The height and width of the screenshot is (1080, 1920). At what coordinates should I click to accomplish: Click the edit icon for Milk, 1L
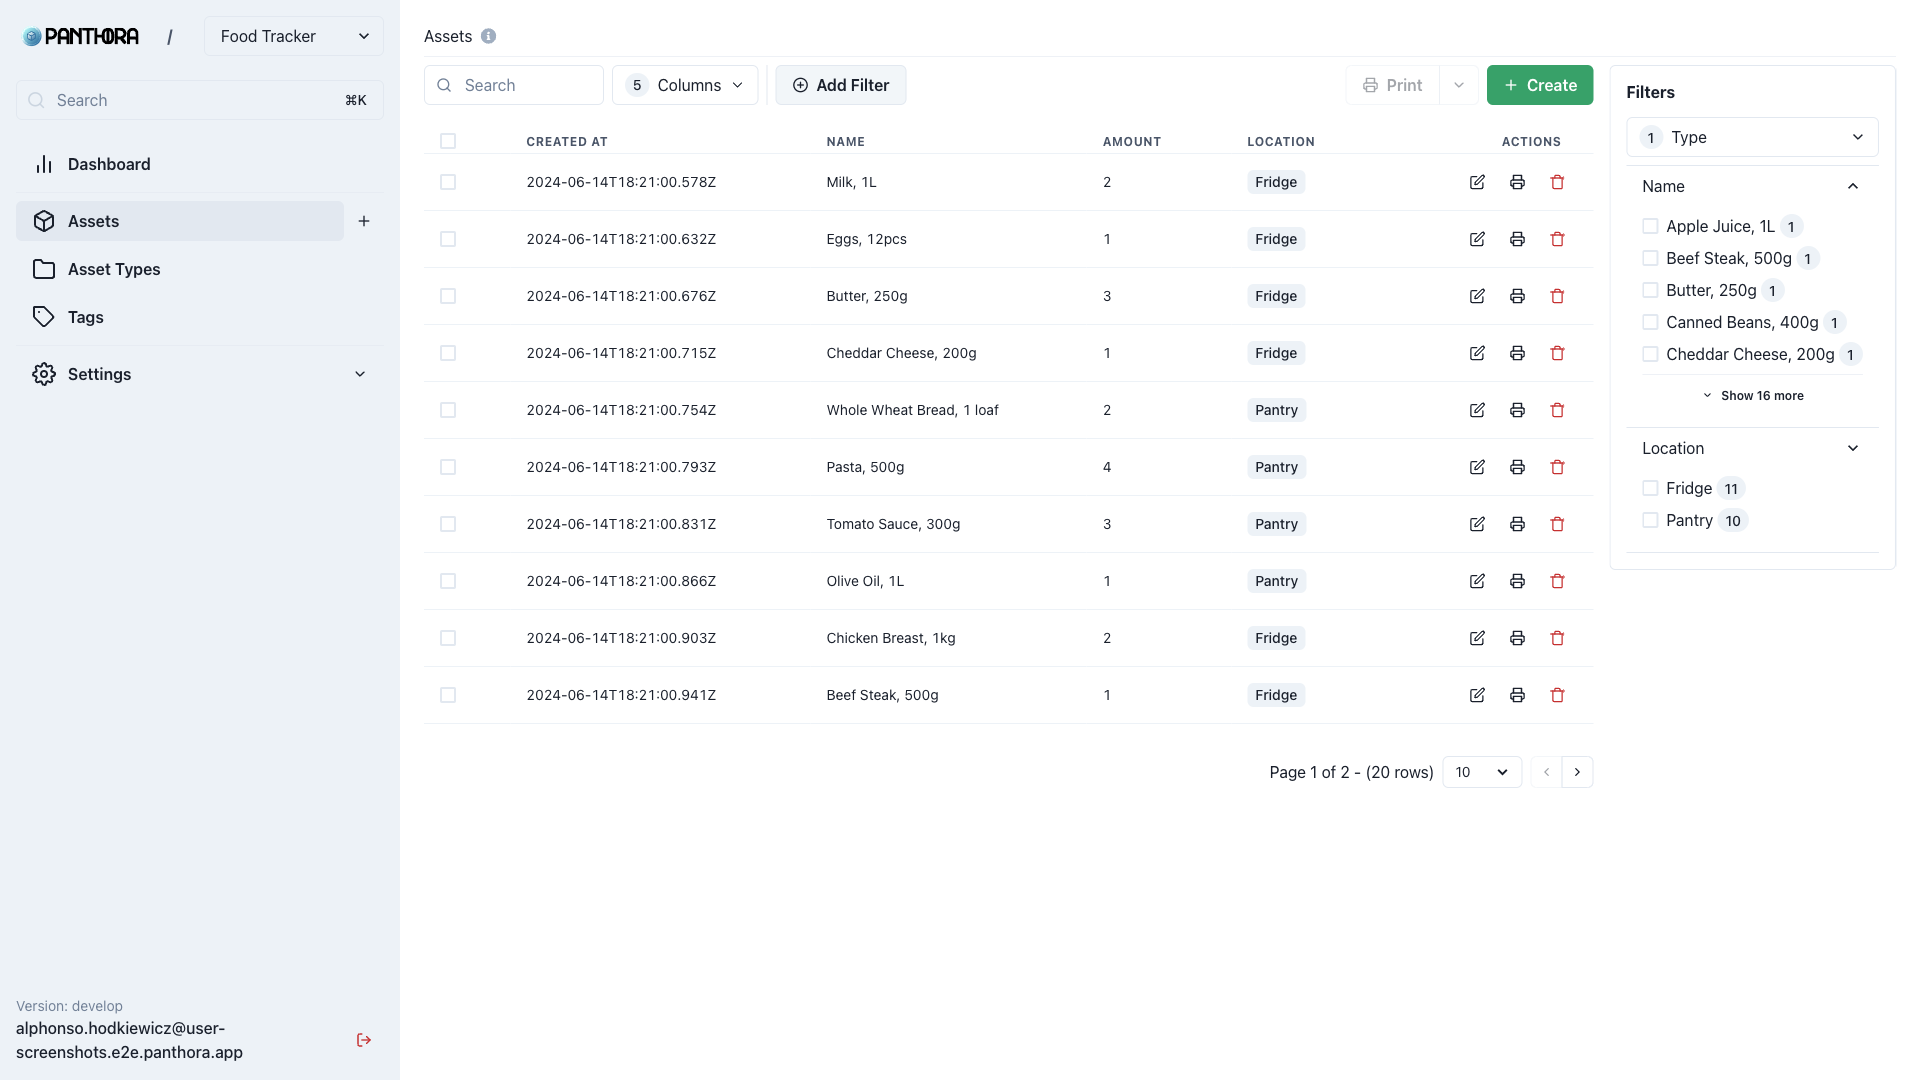coord(1477,182)
